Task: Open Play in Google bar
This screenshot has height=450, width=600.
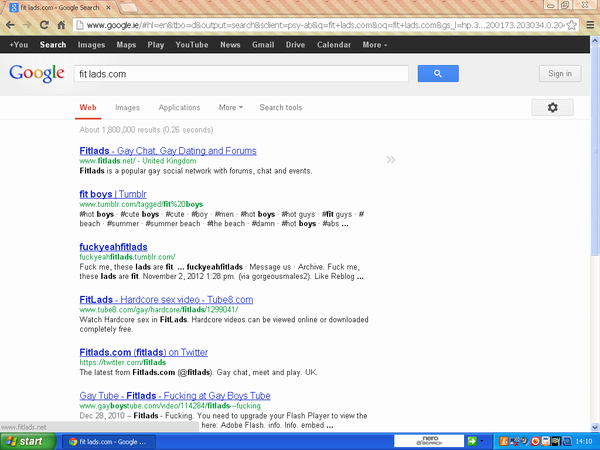Action: click(x=156, y=45)
